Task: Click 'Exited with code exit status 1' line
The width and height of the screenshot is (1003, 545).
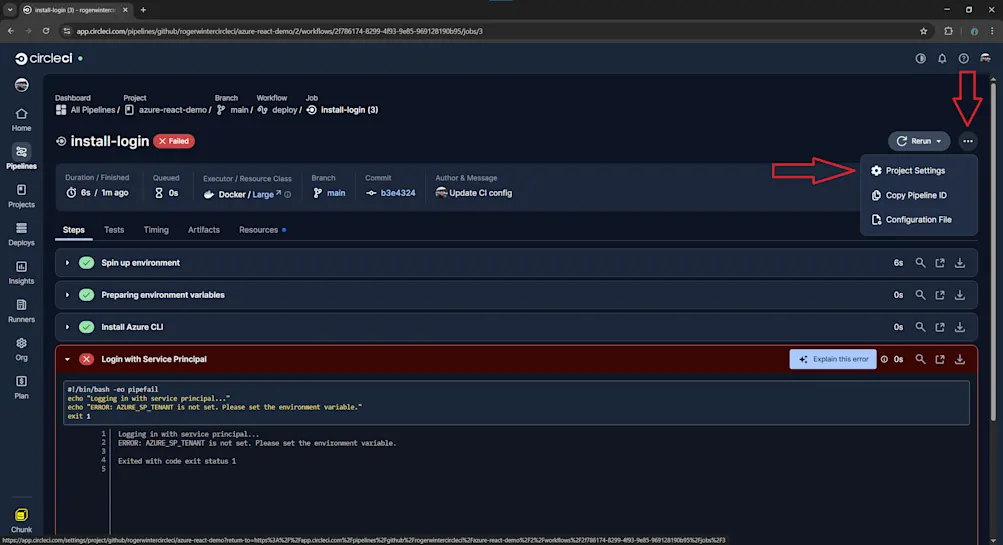Action: point(177,461)
